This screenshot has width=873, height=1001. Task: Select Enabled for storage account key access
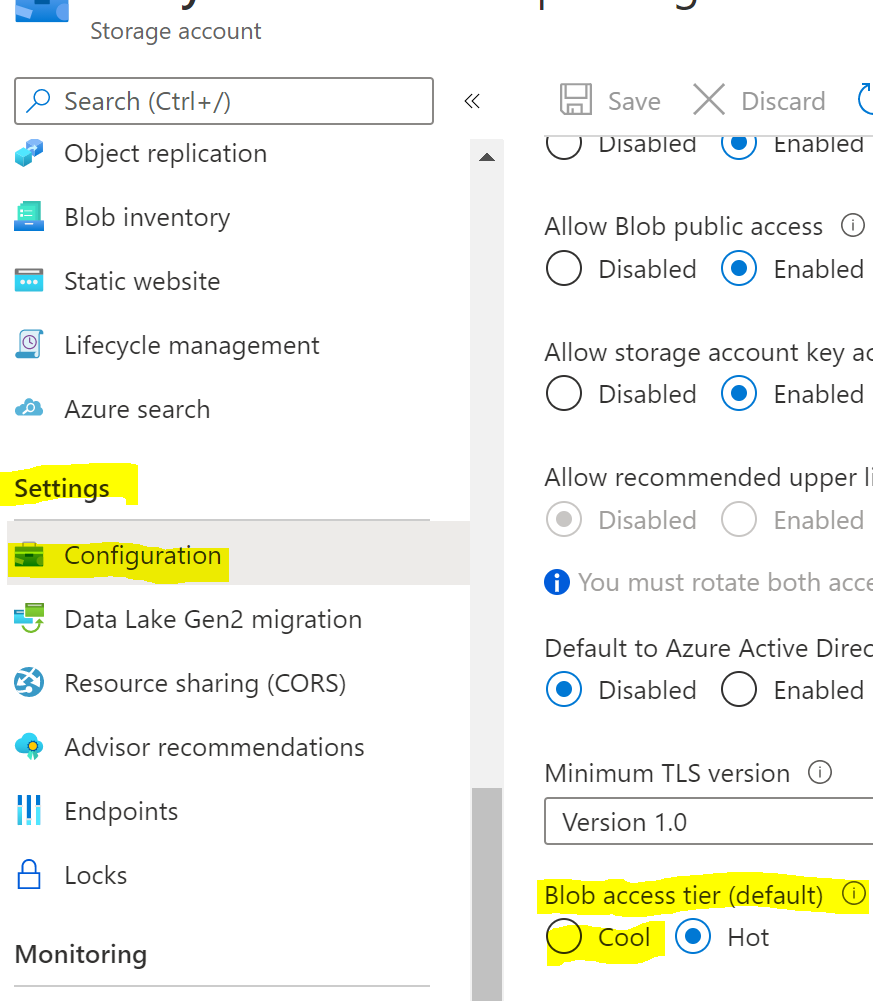[739, 393]
